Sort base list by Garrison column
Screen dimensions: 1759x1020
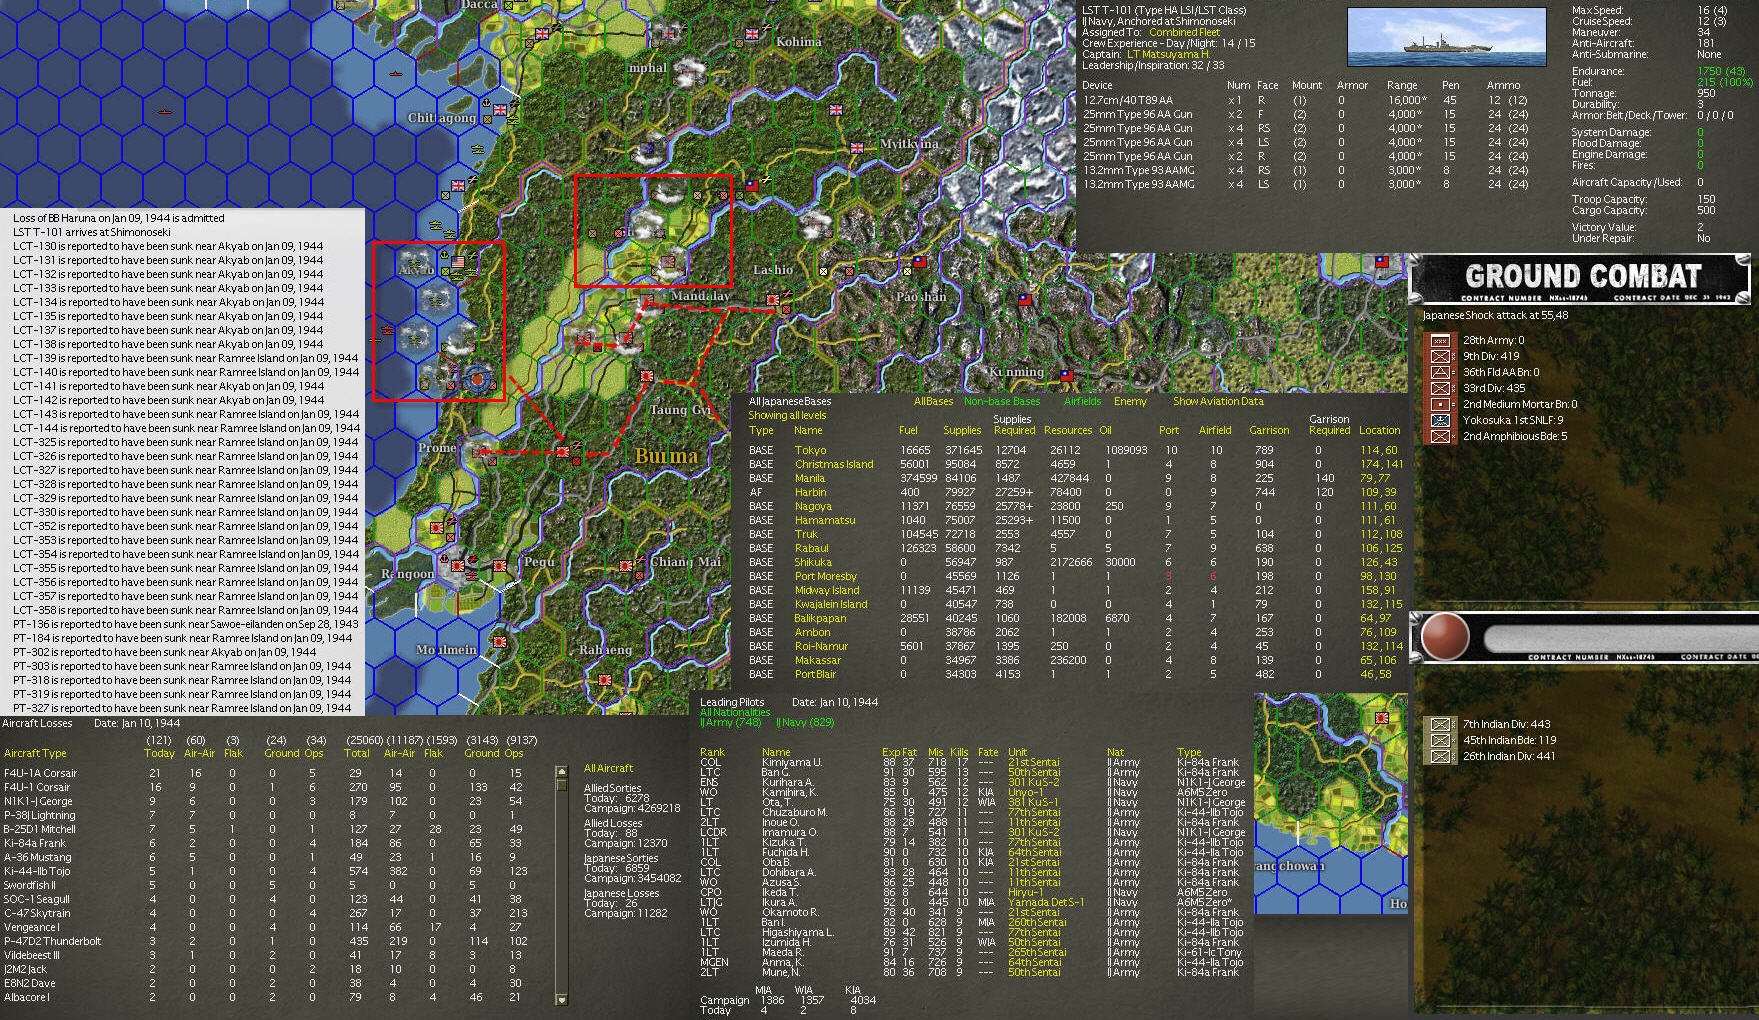(x=1269, y=430)
